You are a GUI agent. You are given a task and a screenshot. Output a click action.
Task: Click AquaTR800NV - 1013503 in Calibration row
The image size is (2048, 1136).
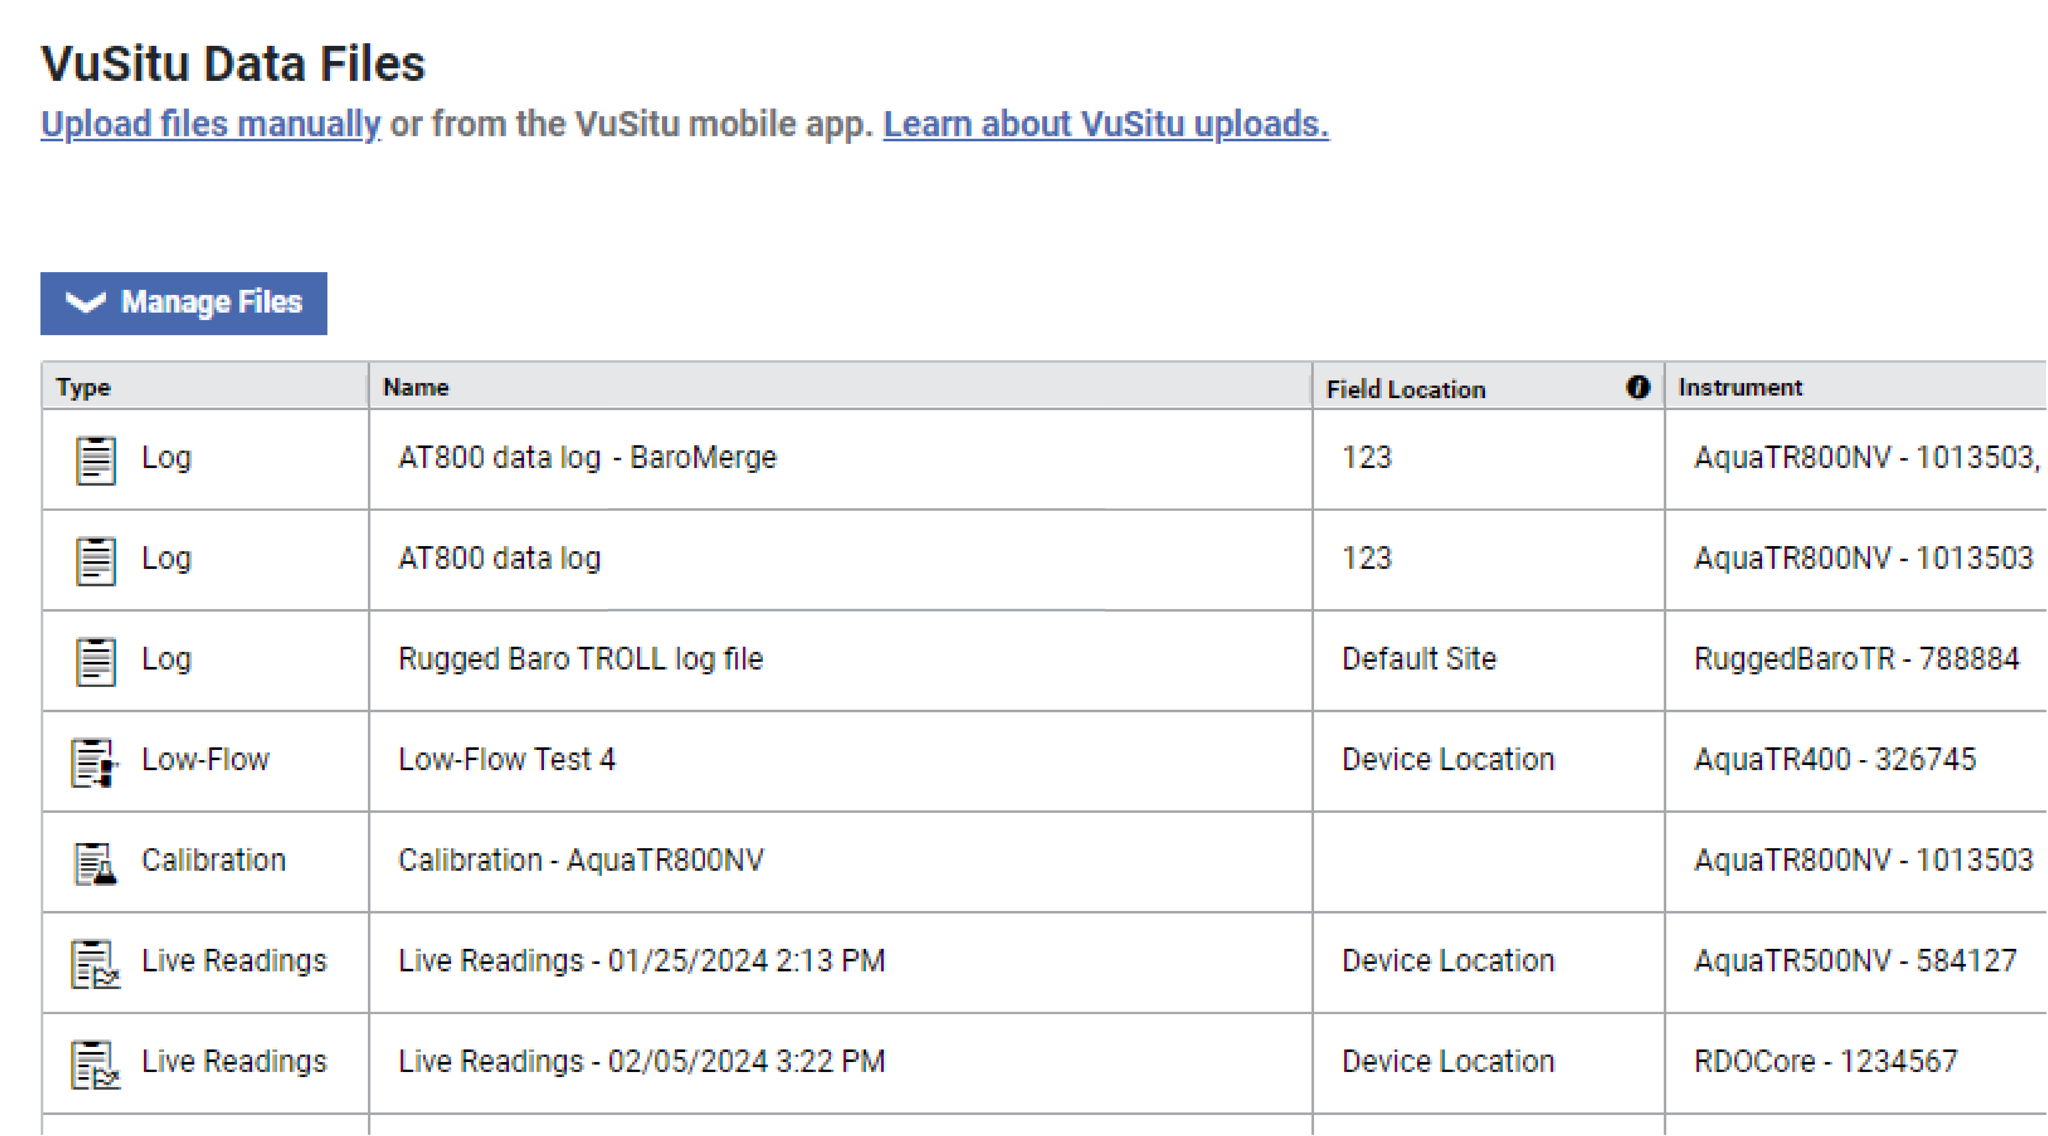[x=1864, y=860]
